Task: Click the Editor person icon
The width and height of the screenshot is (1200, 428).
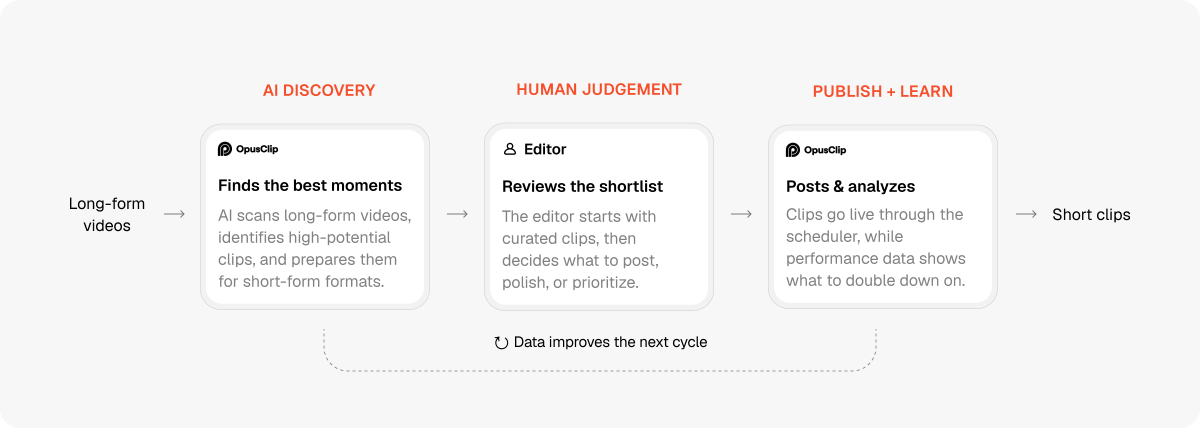Action: click(x=510, y=149)
